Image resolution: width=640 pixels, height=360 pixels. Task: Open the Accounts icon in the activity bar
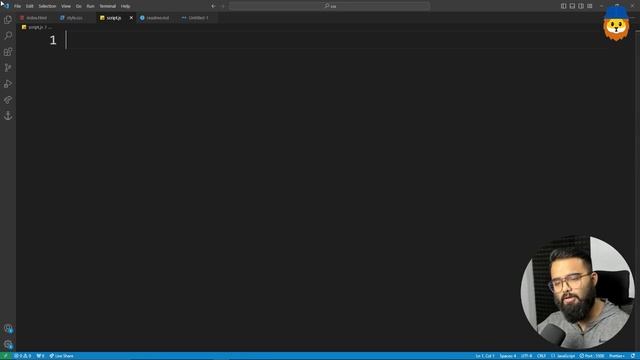point(8,328)
